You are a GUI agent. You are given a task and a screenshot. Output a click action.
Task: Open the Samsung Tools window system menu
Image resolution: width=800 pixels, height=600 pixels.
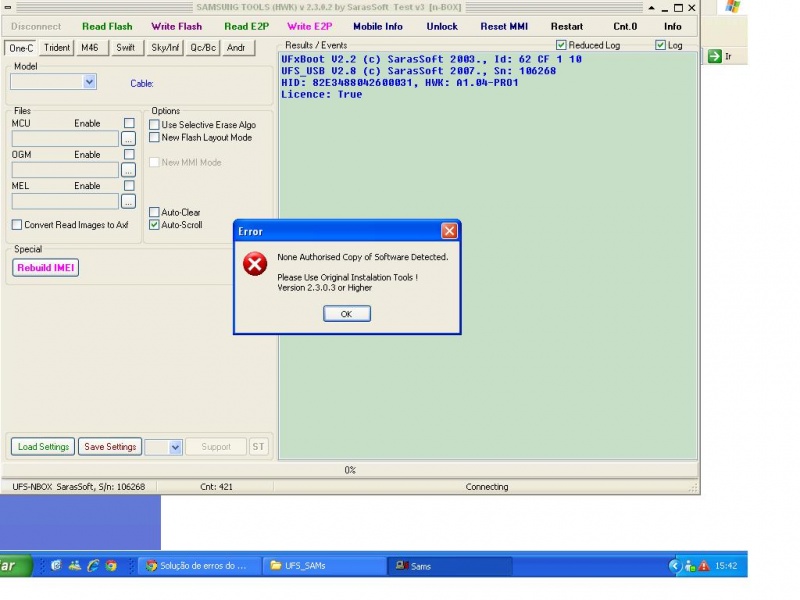(8, 7)
